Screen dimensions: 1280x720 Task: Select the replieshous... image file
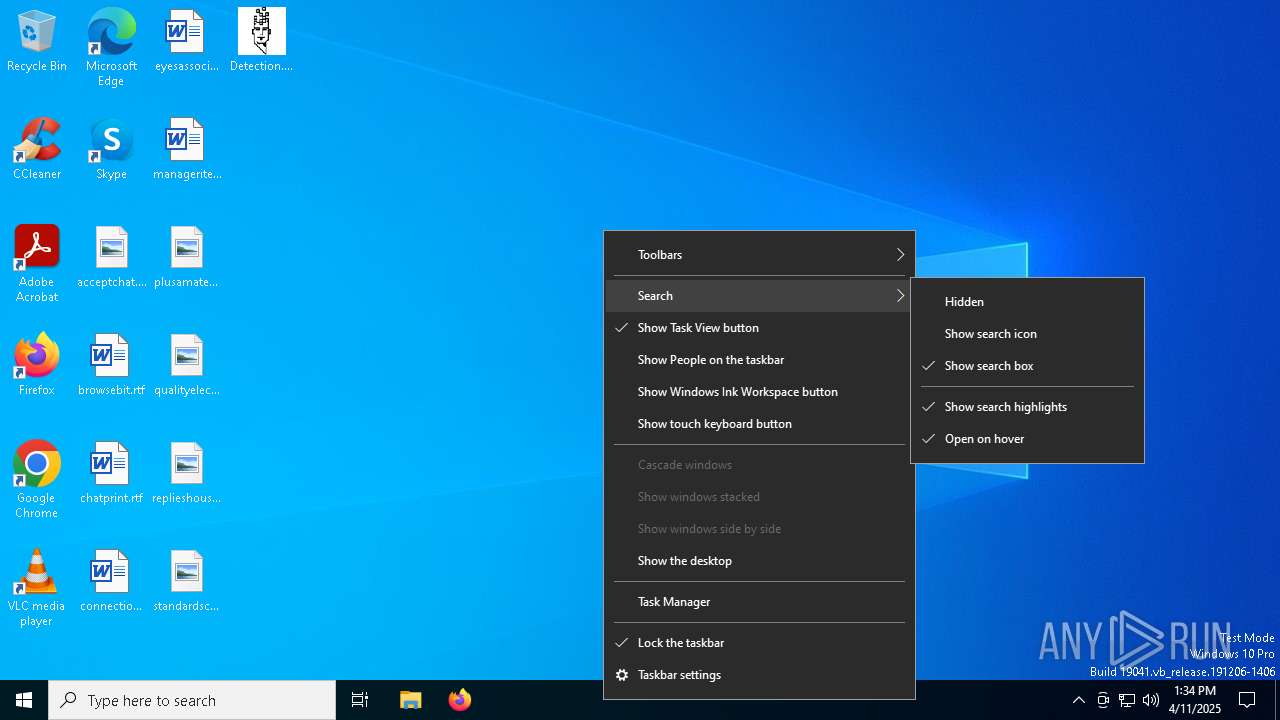(x=186, y=473)
